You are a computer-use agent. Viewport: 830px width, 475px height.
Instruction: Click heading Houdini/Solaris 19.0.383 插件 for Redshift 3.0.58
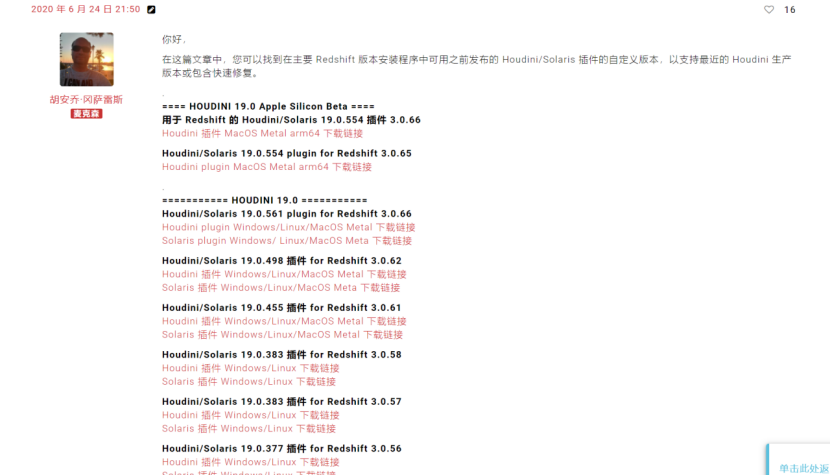click(x=282, y=355)
